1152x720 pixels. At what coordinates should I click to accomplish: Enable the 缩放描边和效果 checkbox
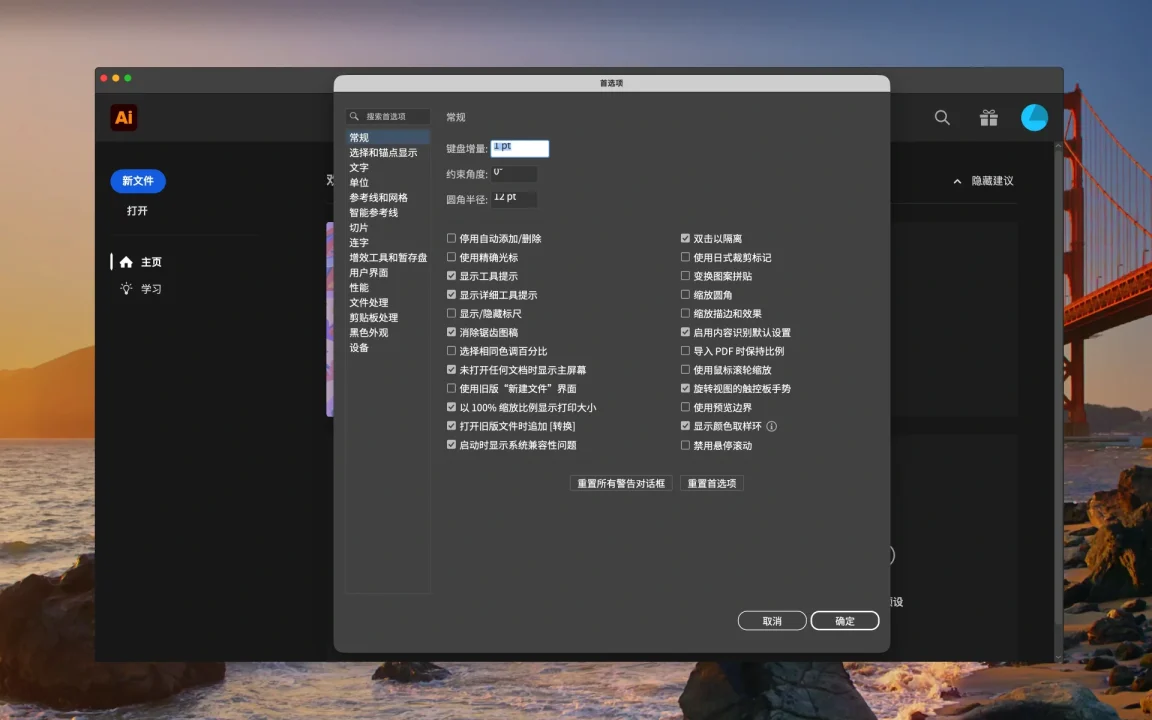[x=685, y=313]
